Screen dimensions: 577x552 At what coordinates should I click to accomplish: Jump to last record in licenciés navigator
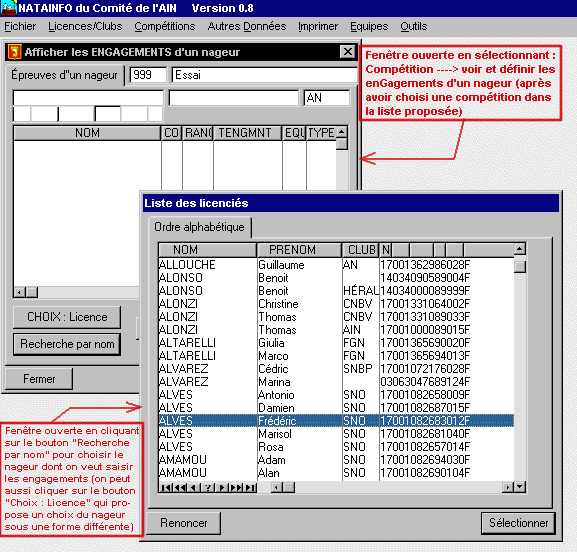(x=249, y=487)
